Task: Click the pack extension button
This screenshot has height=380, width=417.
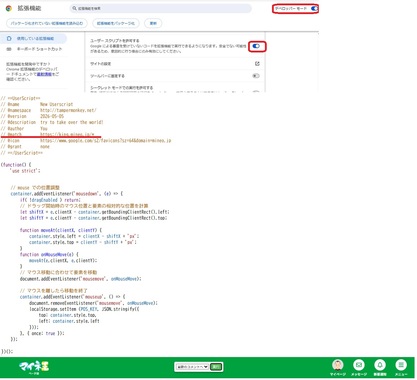Action: 116,23
